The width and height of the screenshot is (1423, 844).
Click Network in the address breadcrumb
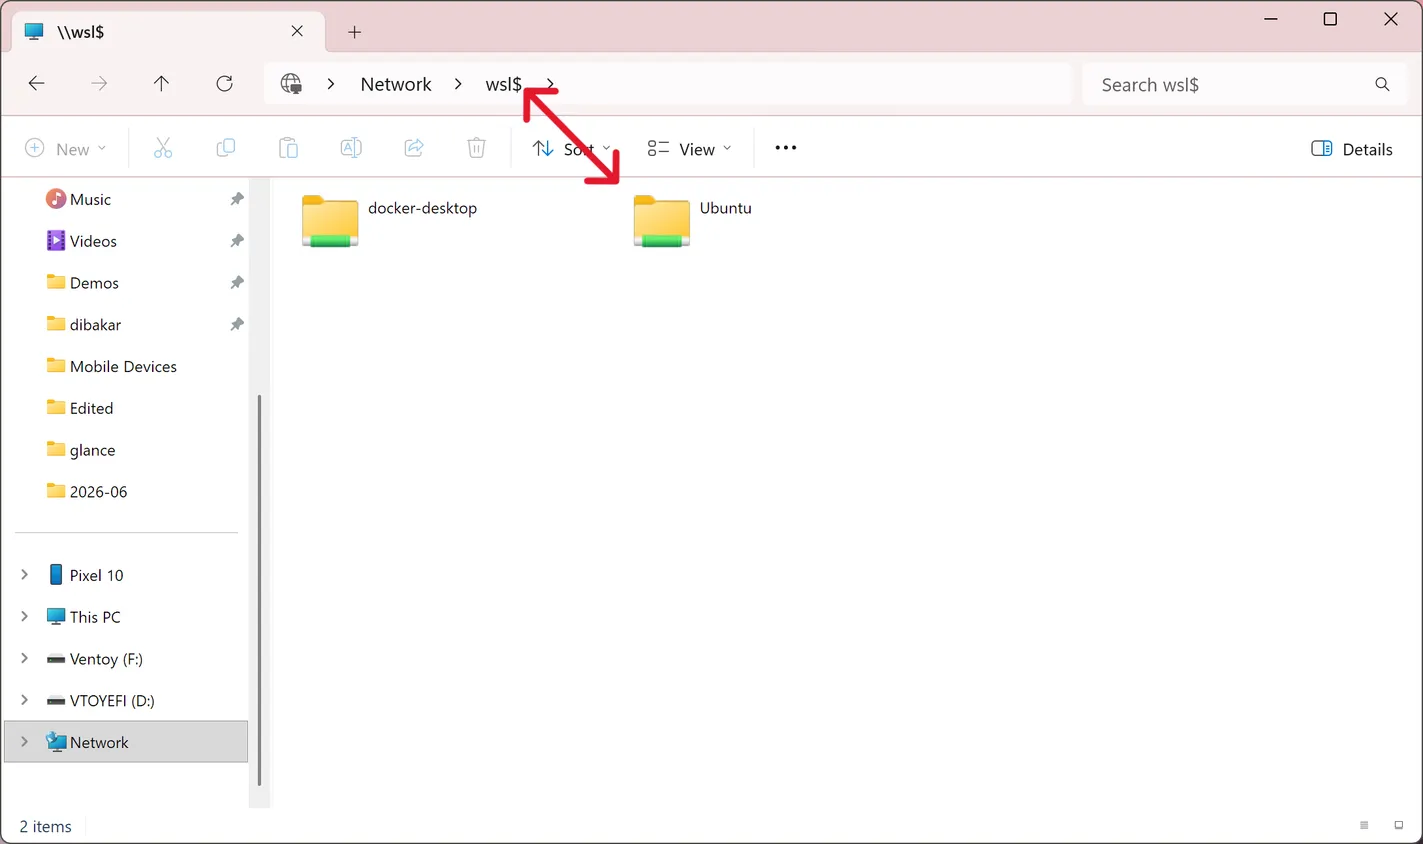pos(396,84)
